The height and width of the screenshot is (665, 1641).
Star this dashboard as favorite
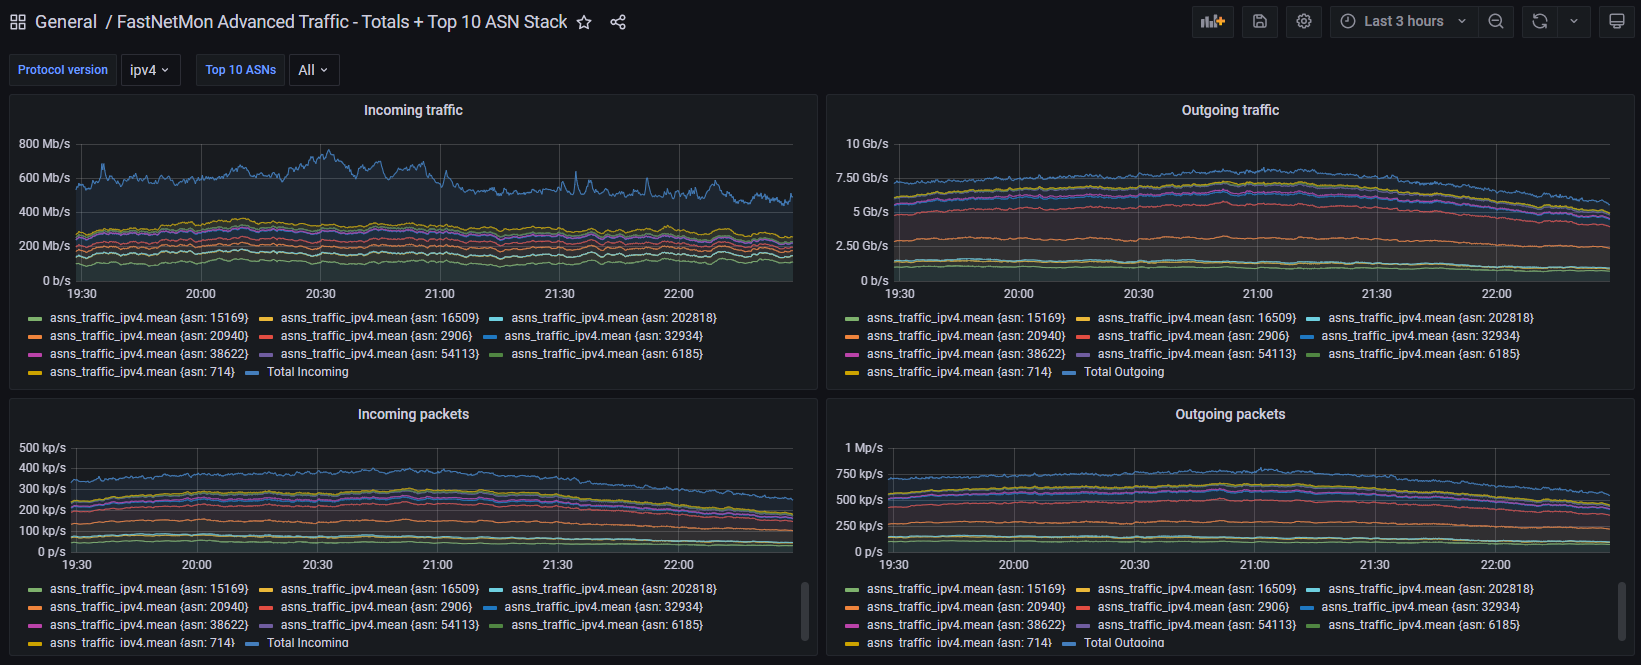coord(584,22)
